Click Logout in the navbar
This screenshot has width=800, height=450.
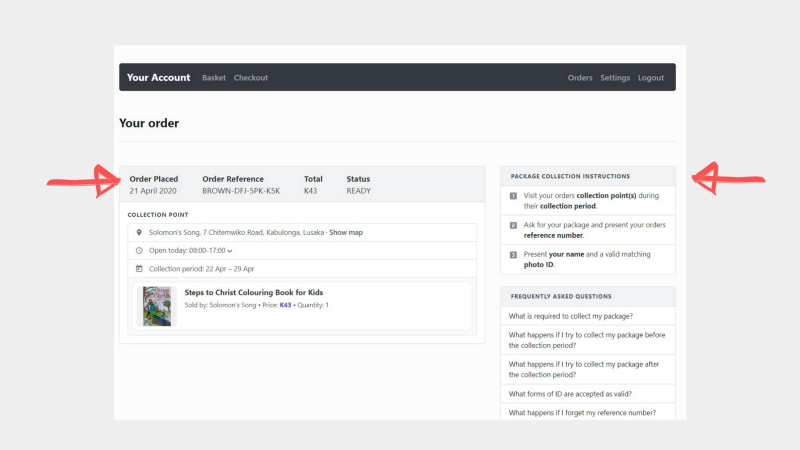click(651, 78)
